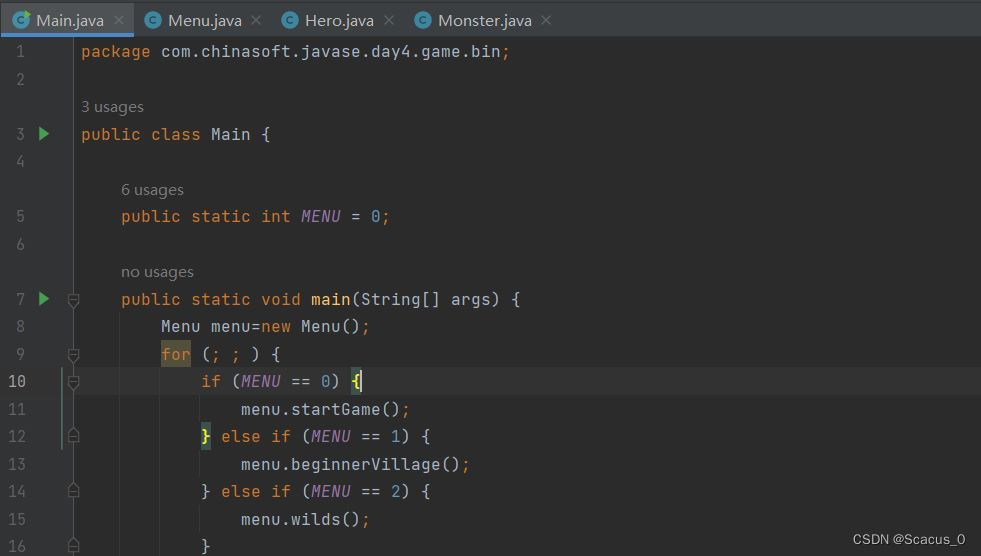Viewport: 981px width, 556px height.
Task: Click menu.startGame() on line 11
Action: point(320,410)
